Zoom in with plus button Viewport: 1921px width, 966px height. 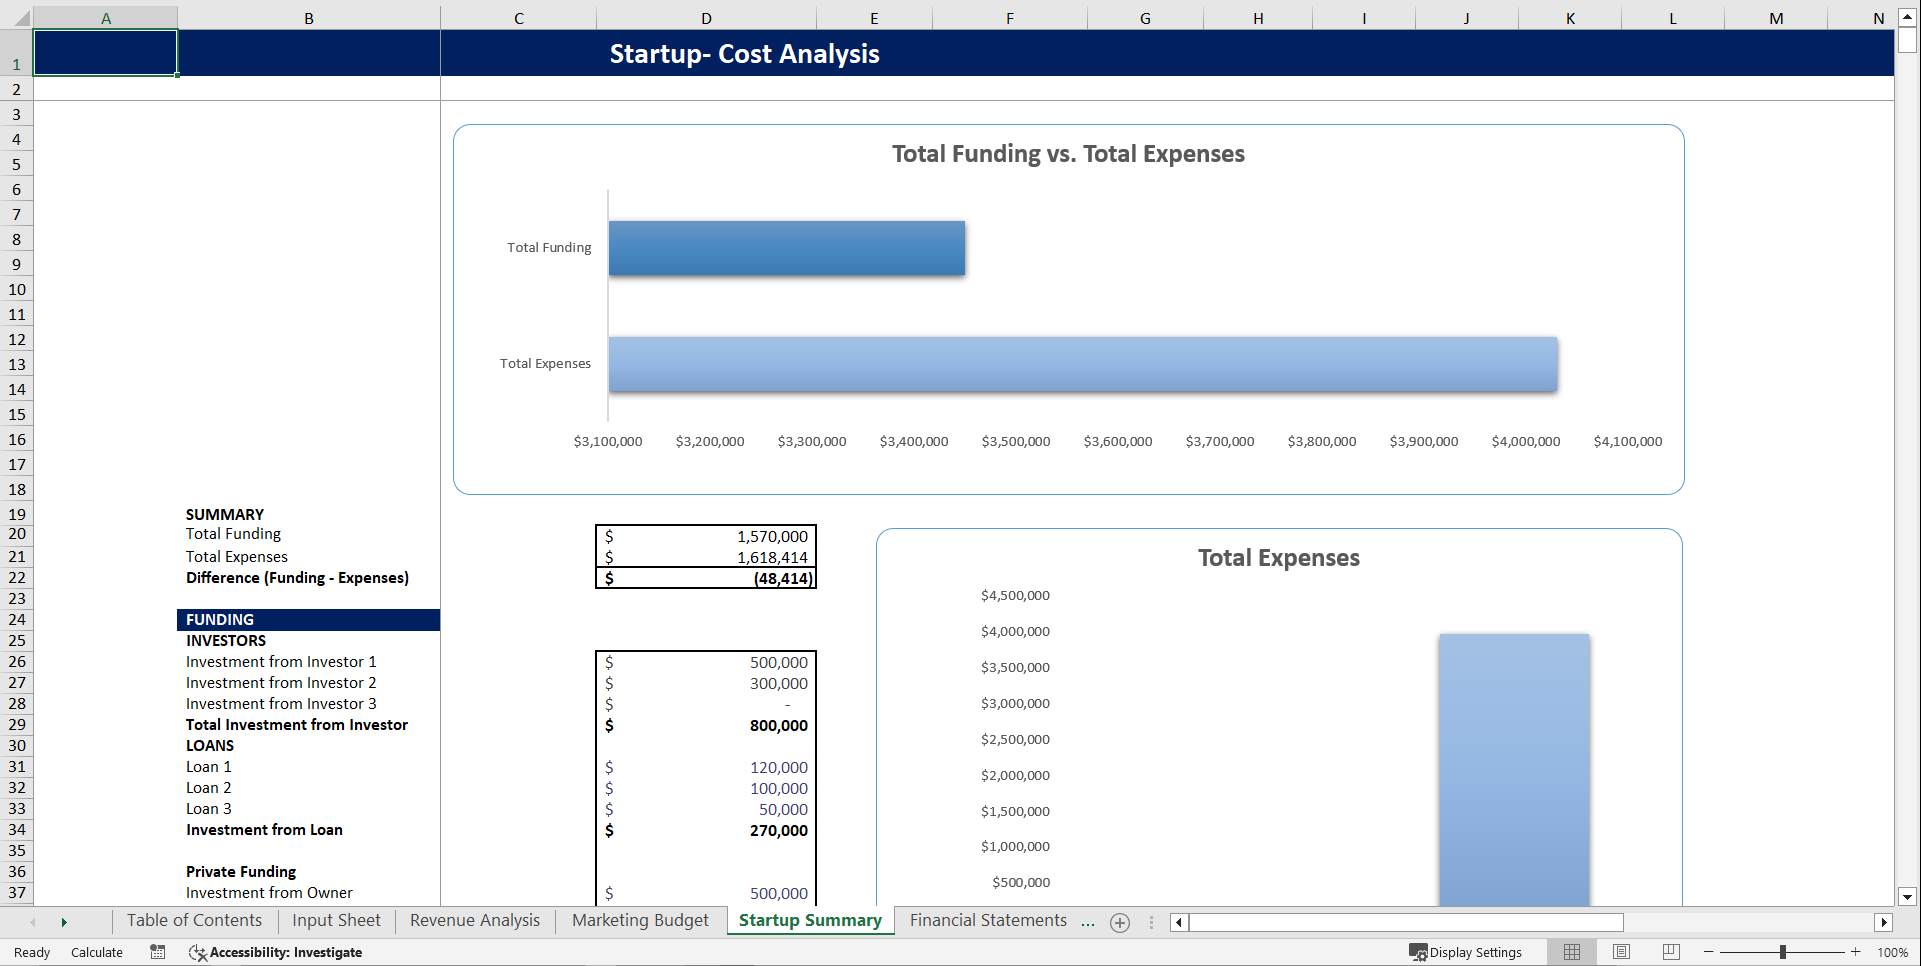pos(1856,952)
